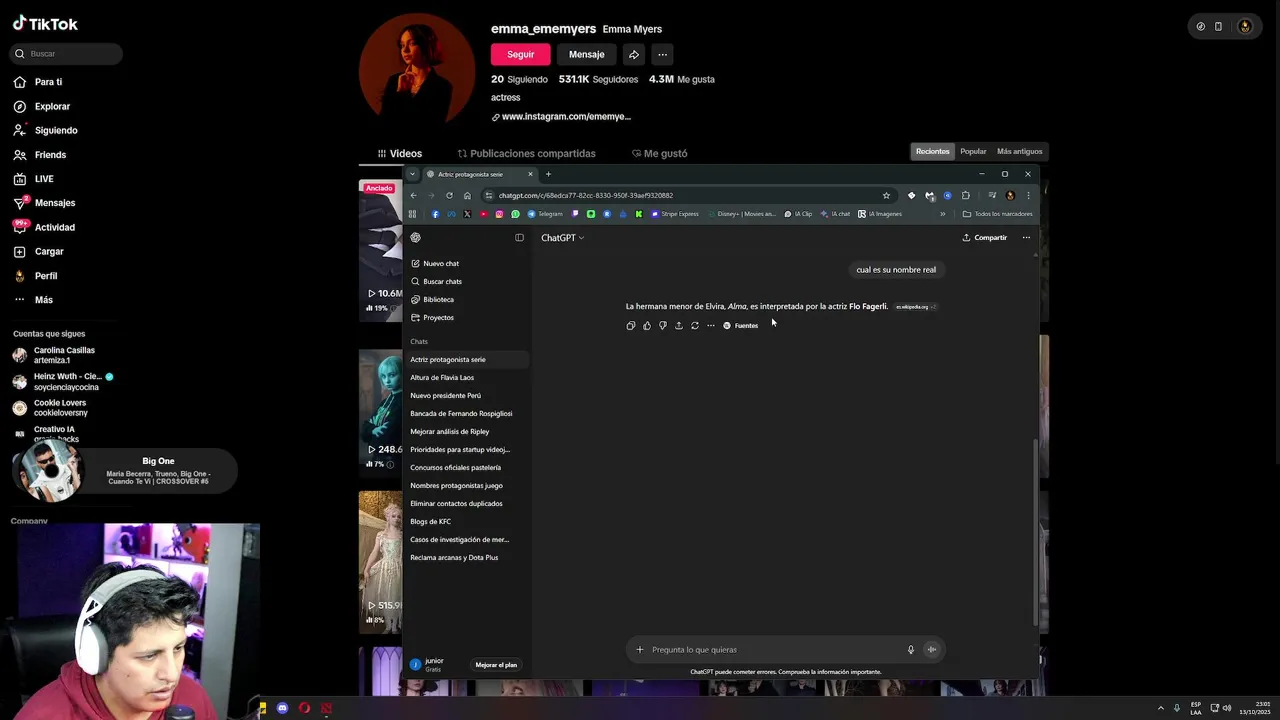Click the ChatGPT logo in sidebar

tap(416, 238)
